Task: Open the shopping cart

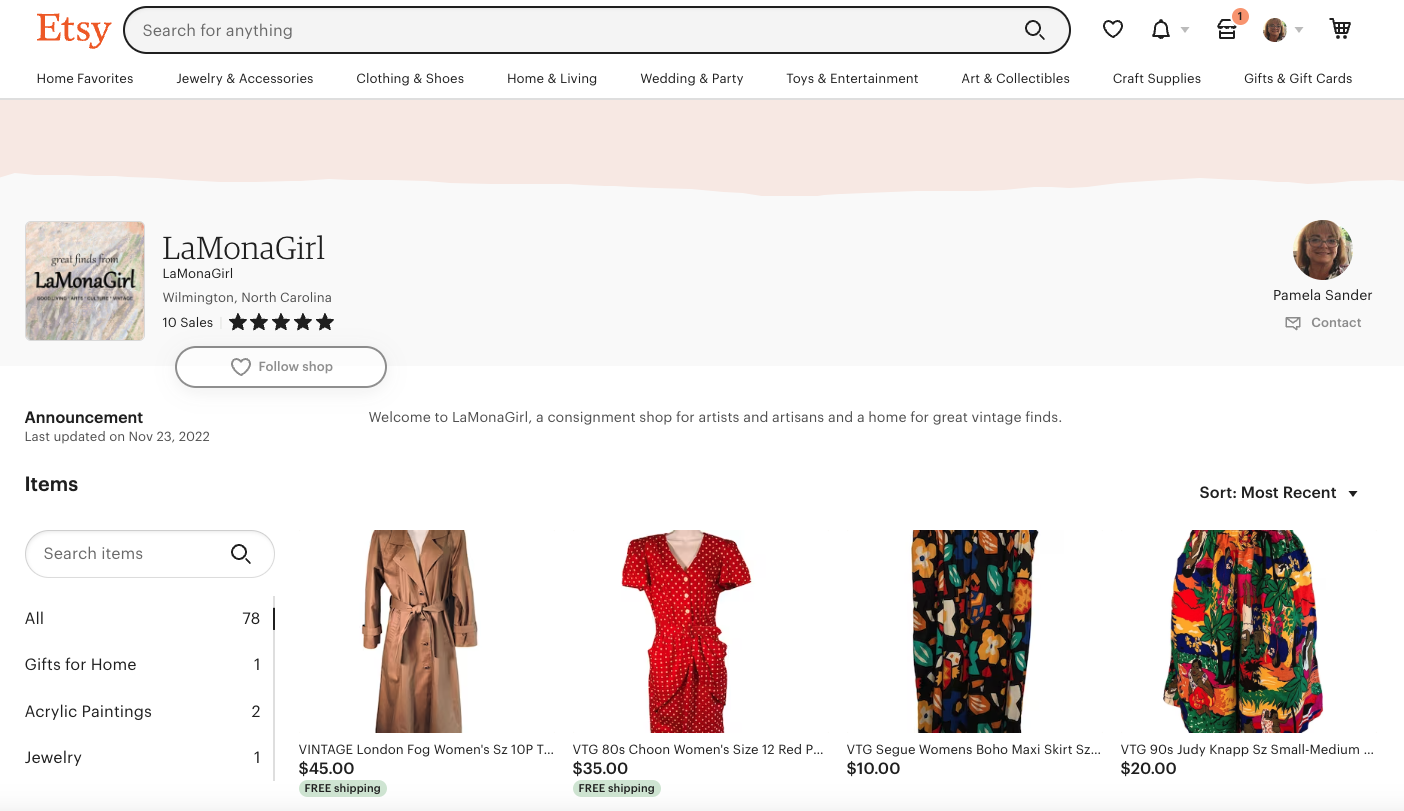Action: pyautogui.click(x=1340, y=29)
